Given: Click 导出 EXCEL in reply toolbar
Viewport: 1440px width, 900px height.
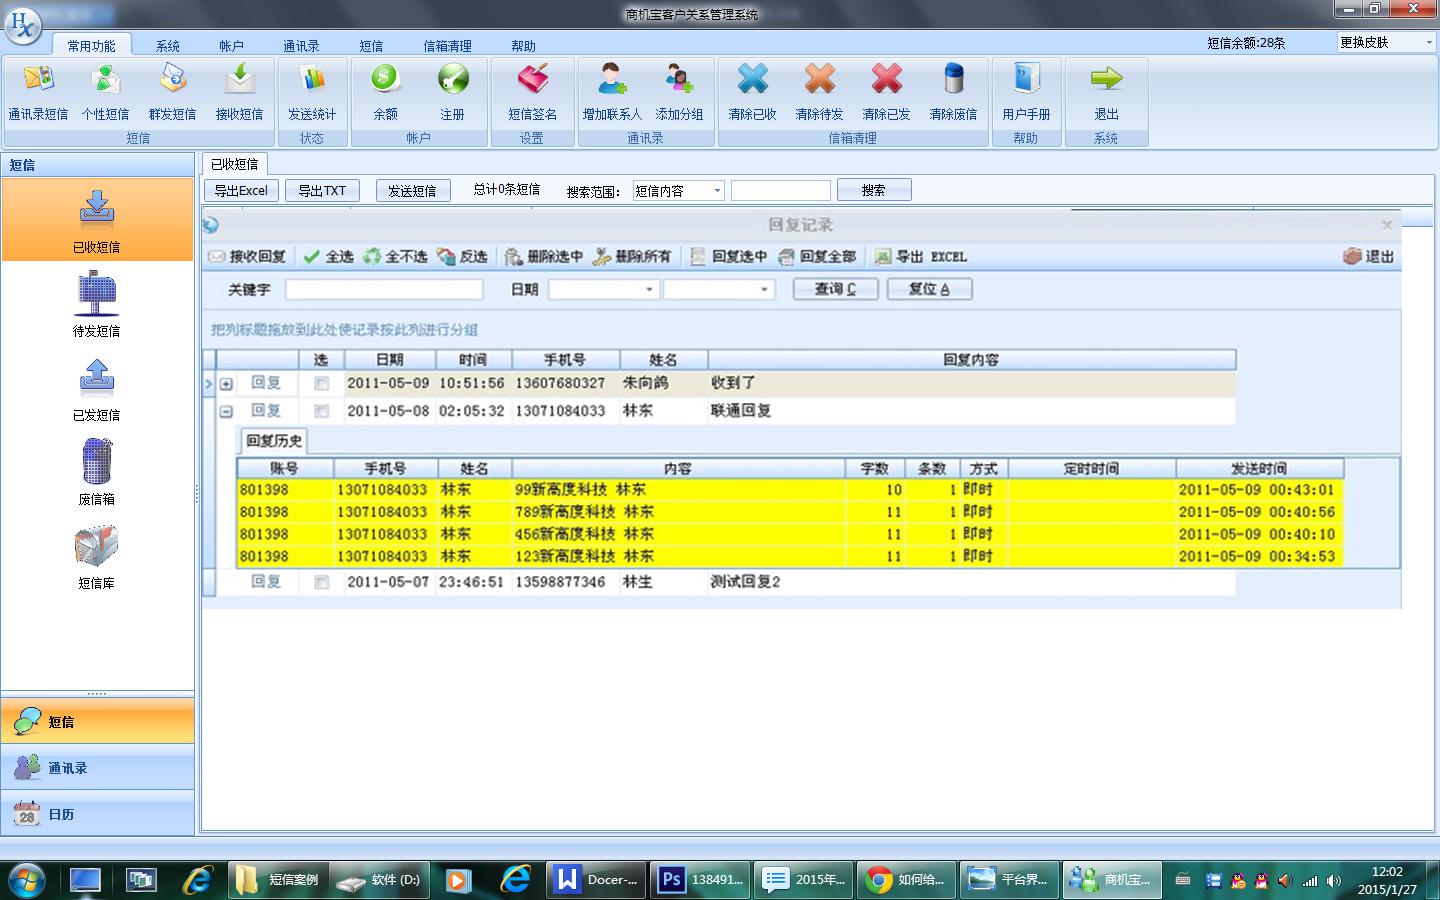Looking at the screenshot, I should [x=921, y=257].
